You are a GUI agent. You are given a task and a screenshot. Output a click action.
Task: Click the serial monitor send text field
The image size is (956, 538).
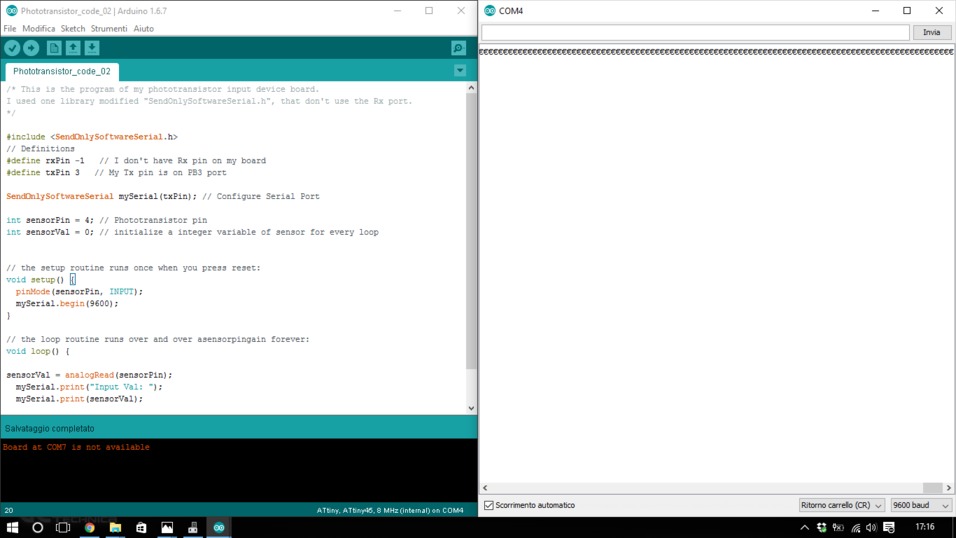click(695, 32)
